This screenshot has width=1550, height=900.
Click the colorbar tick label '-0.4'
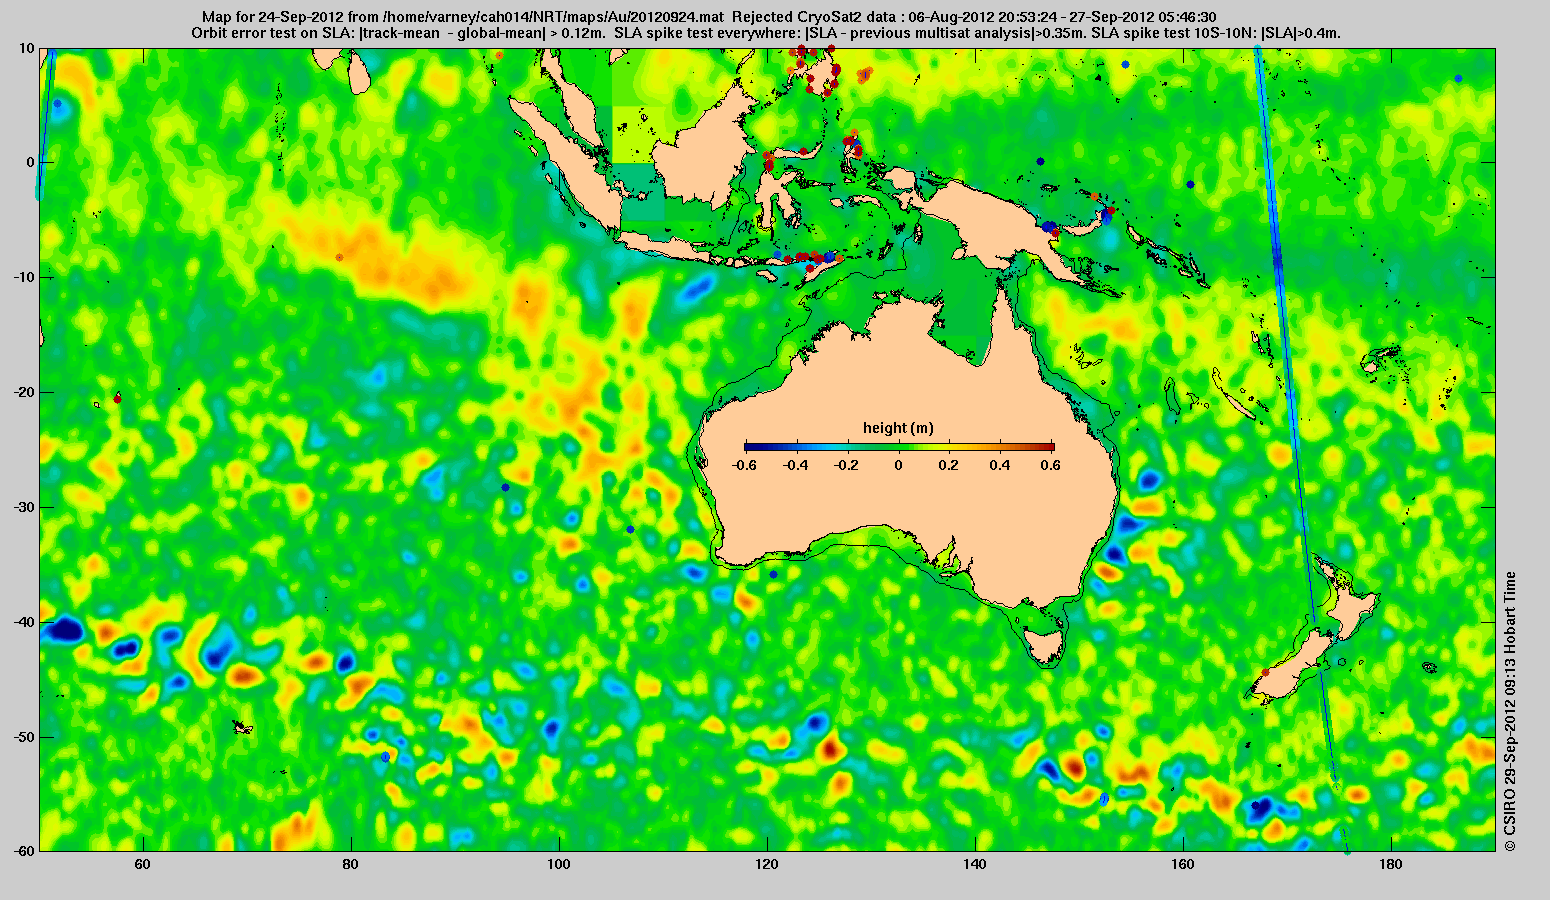point(795,465)
